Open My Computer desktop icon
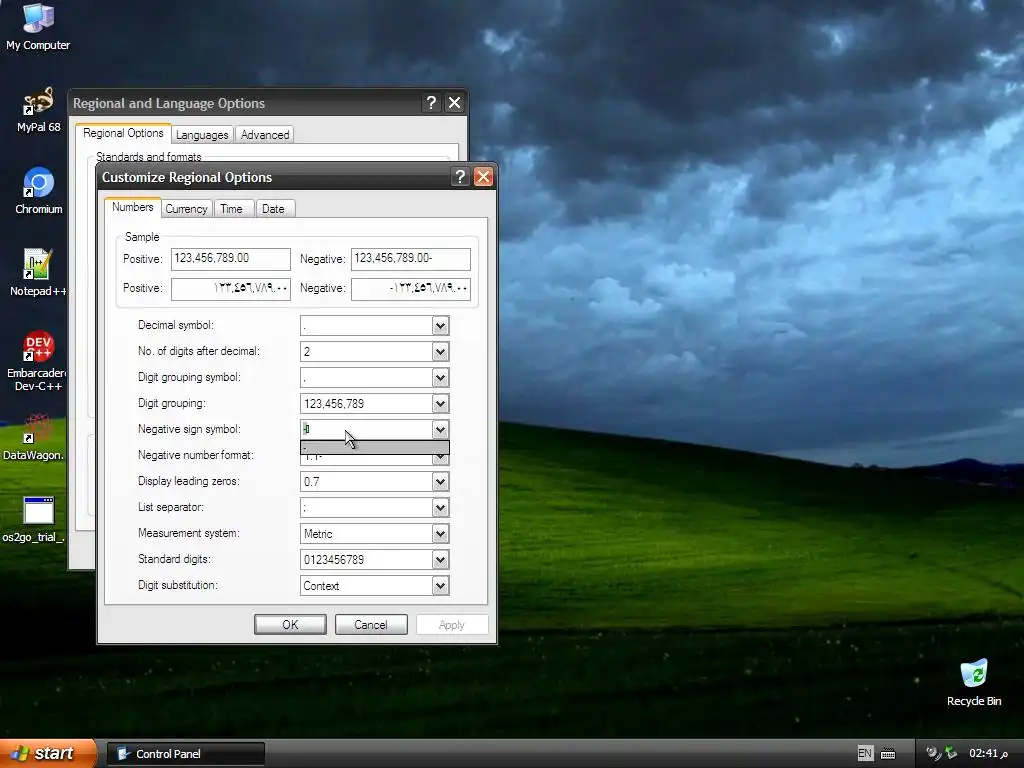 38,26
